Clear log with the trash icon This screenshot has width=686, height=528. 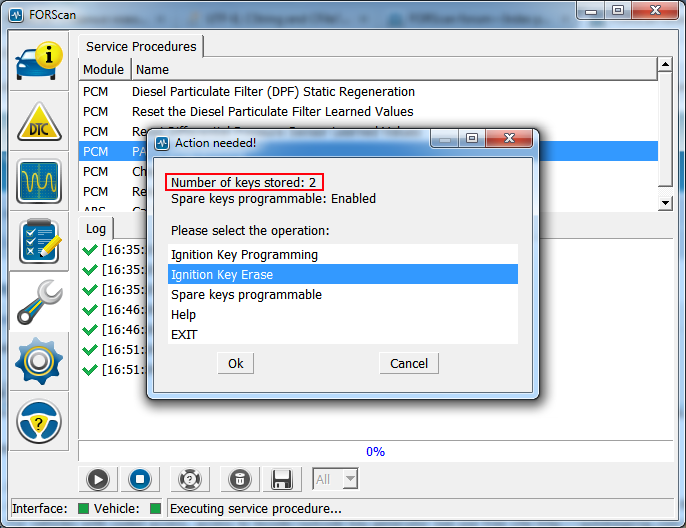[x=240, y=479]
